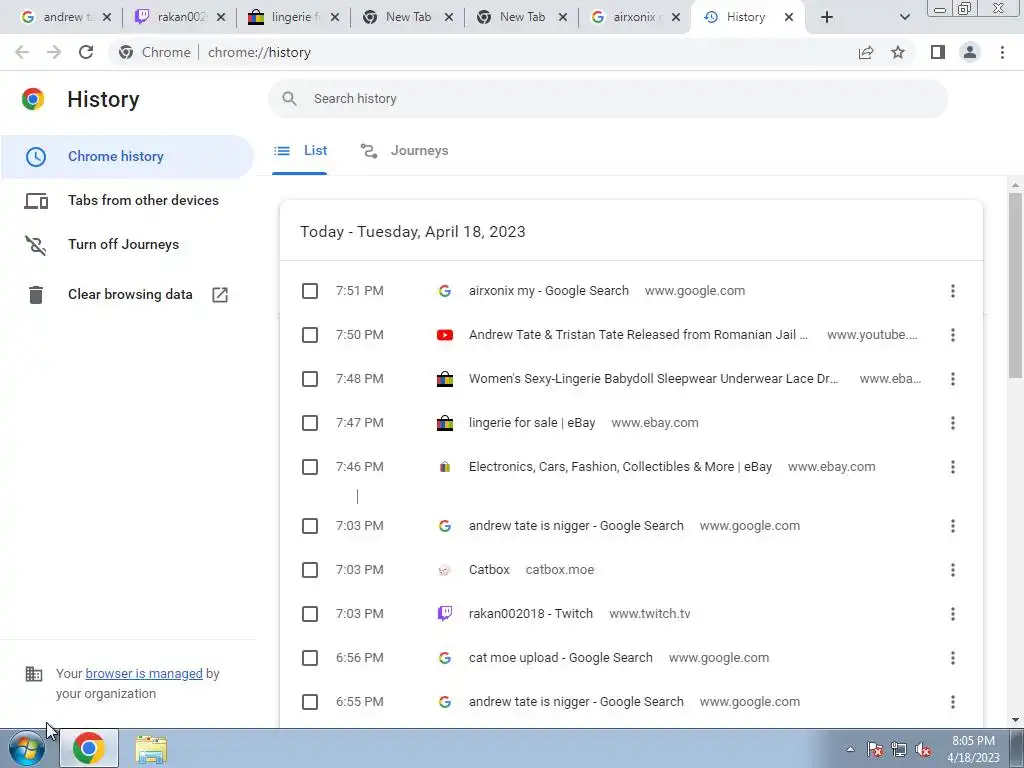Viewport: 1024px width, 768px height.
Task: Open the side panel icon
Action: point(938,52)
